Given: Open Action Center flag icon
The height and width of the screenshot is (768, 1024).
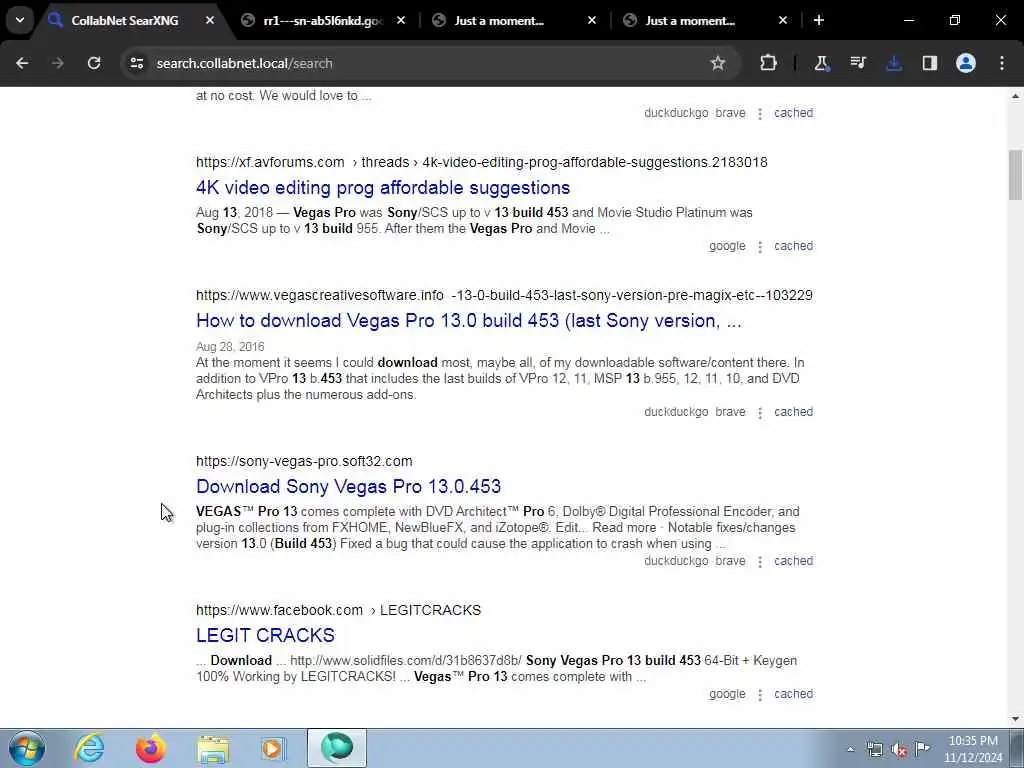Looking at the screenshot, I should click(x=922, y=749).
